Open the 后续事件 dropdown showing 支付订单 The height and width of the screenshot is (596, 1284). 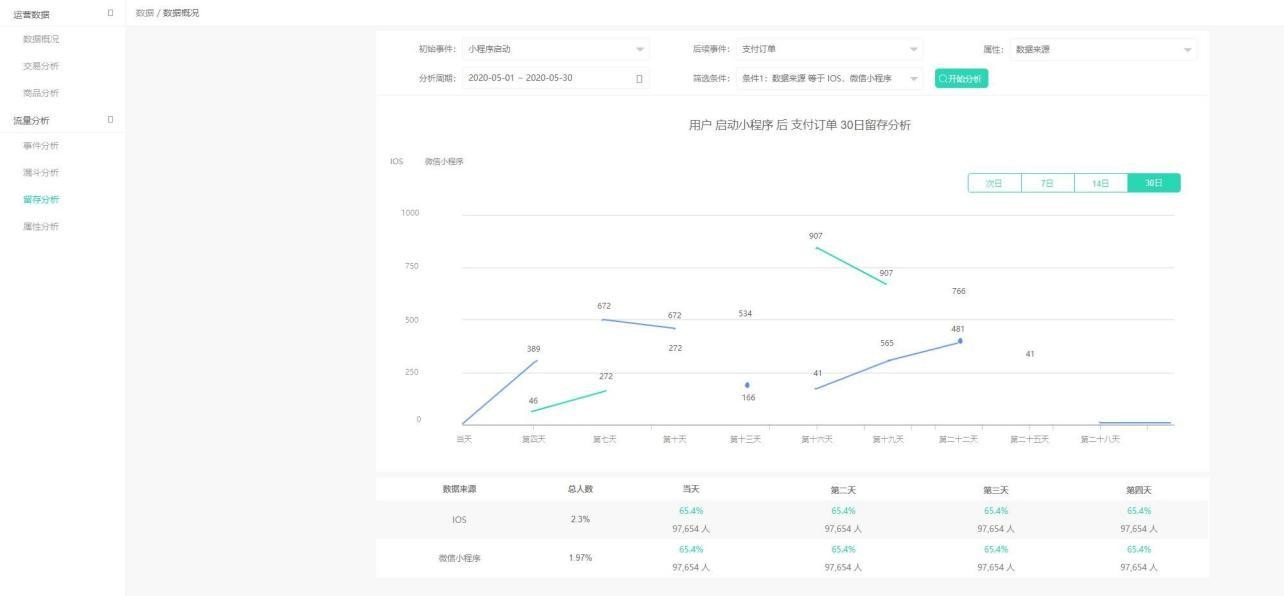pos(830,47)
